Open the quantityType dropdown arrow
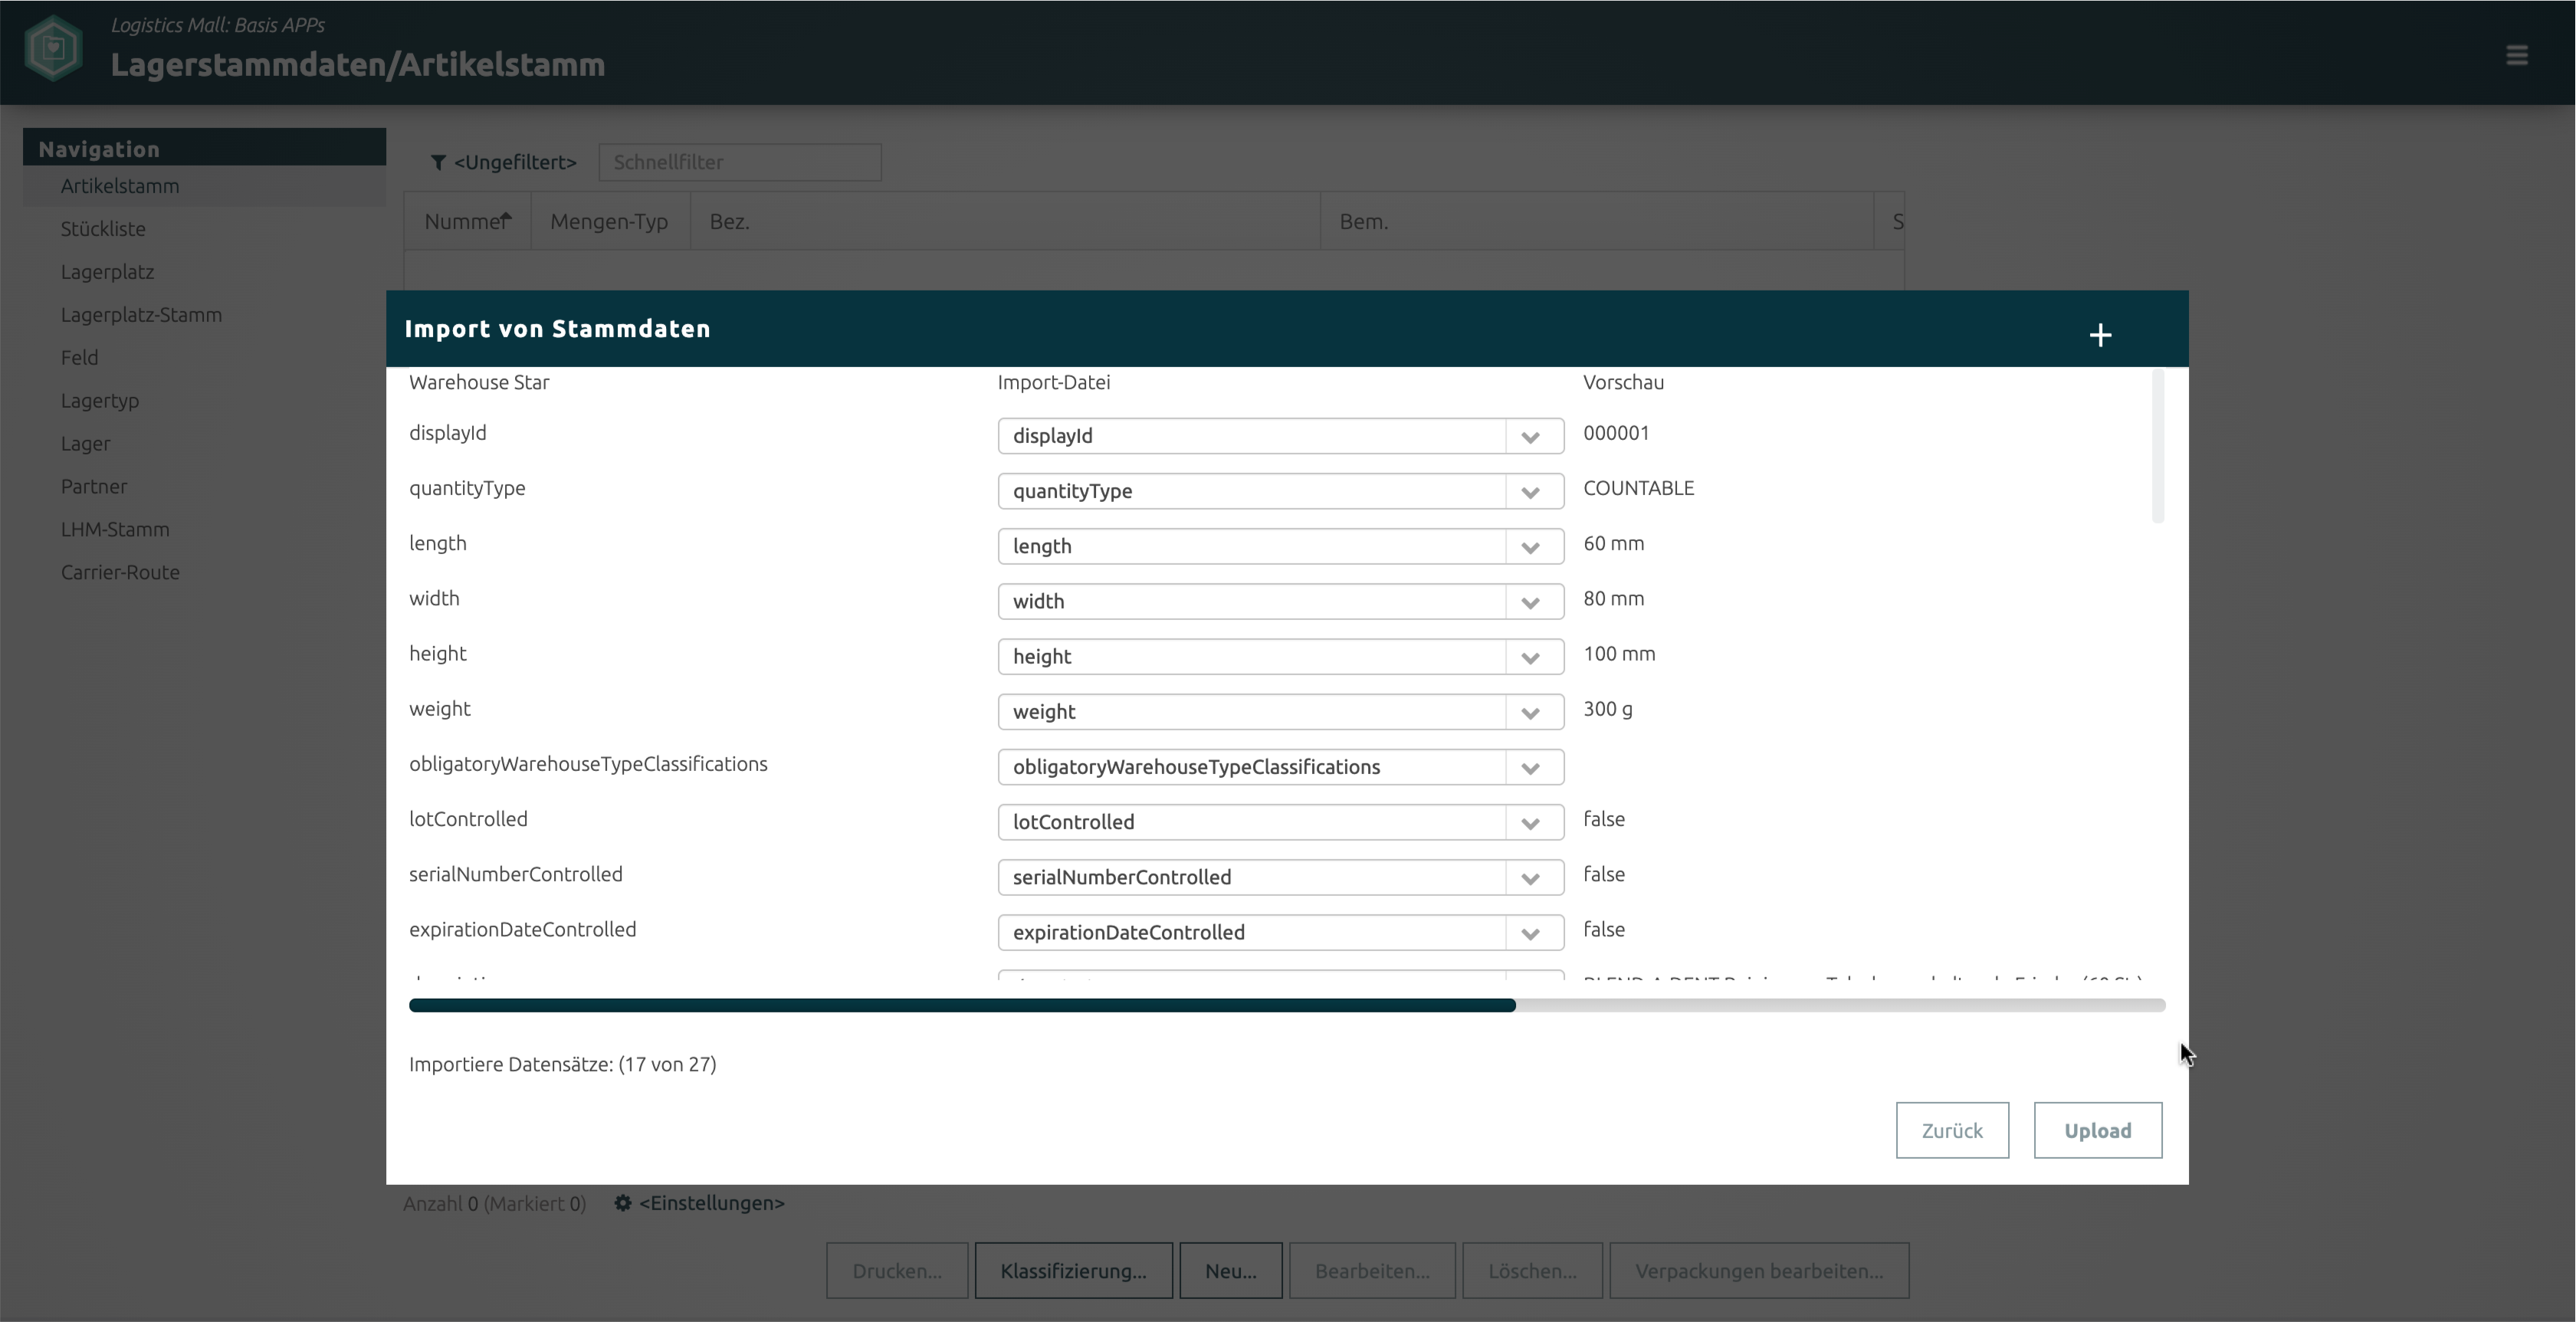This screenshot has height=1322, width=2576. pos(1529,492)
